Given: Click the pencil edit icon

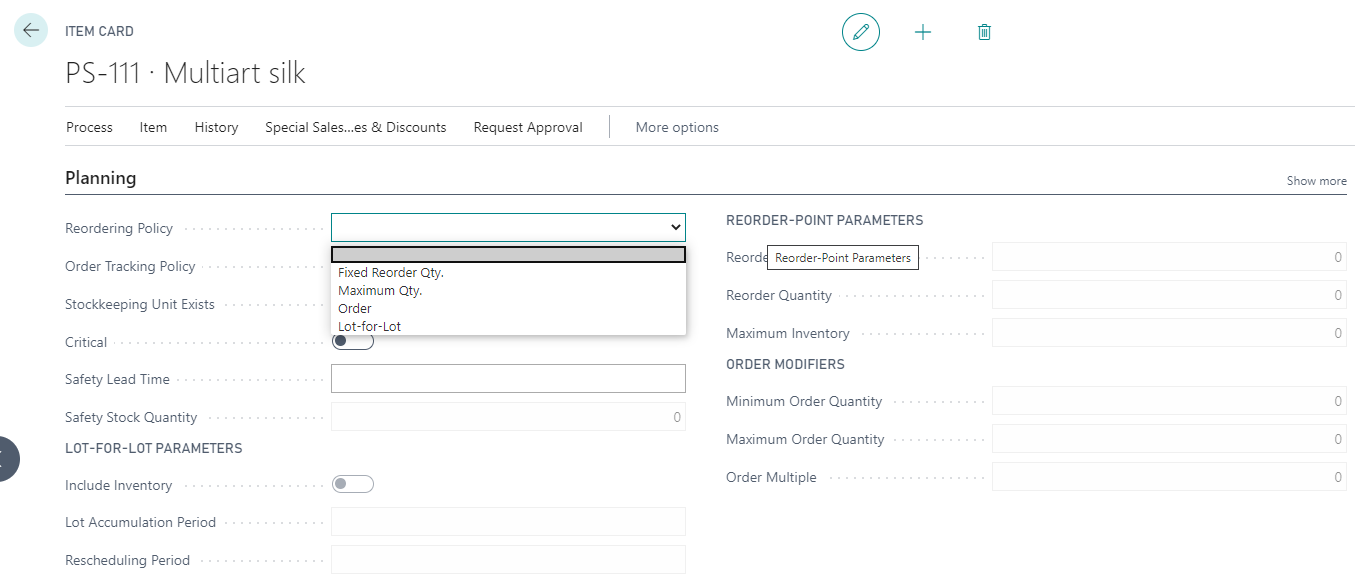Looking at the screenshot, I should (860, 32).
